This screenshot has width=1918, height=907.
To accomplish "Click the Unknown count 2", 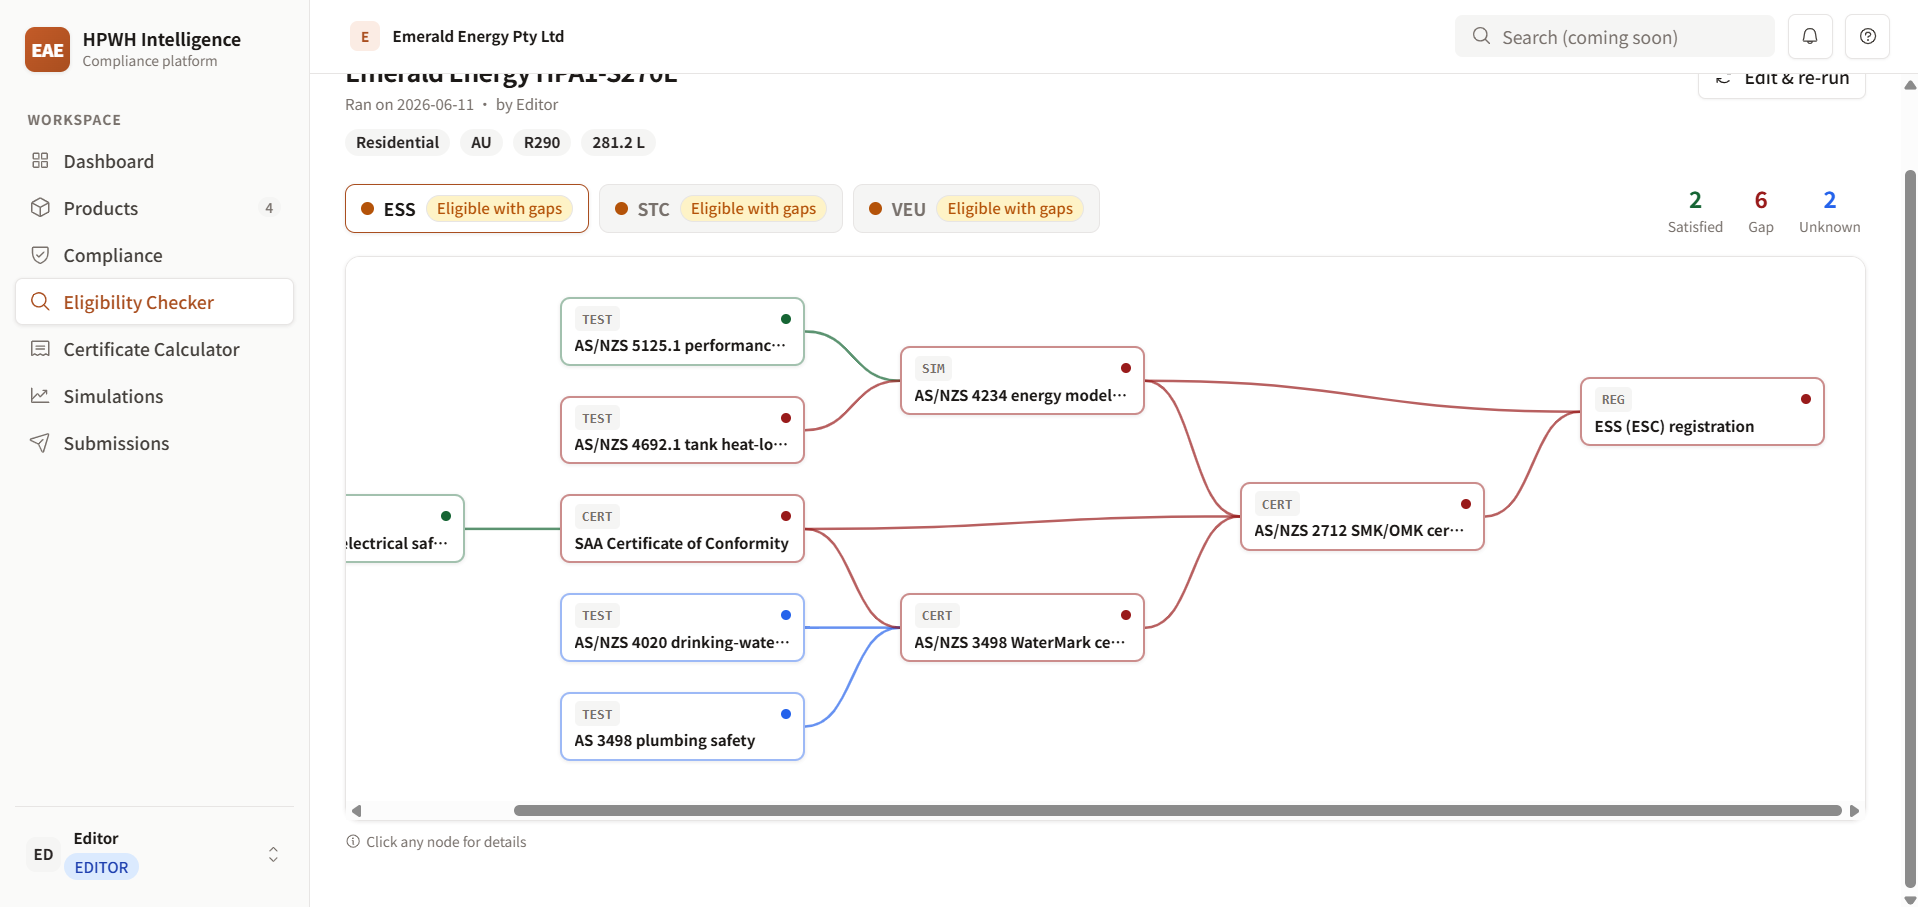I will click(1829, 200).
